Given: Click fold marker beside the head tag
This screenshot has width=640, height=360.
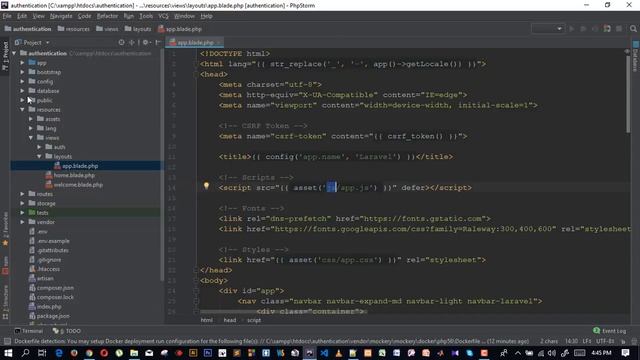Looking at the screenshot, I should click(196, 74).
